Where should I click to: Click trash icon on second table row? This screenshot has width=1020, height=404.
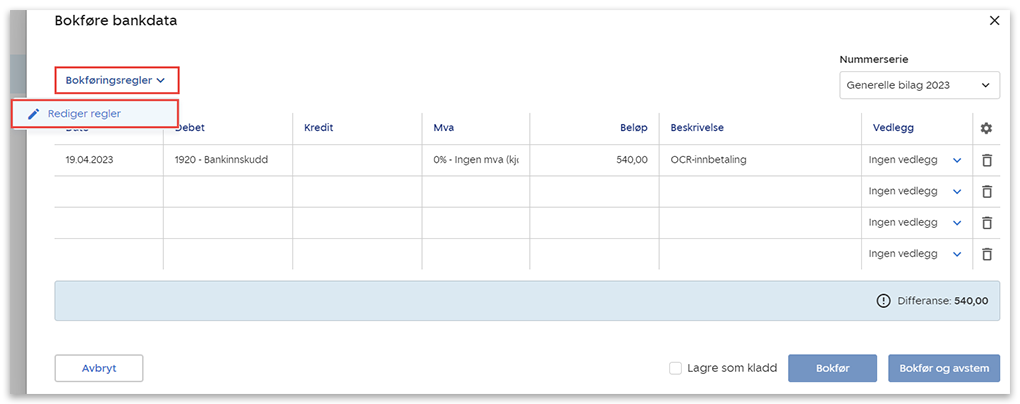986,191
